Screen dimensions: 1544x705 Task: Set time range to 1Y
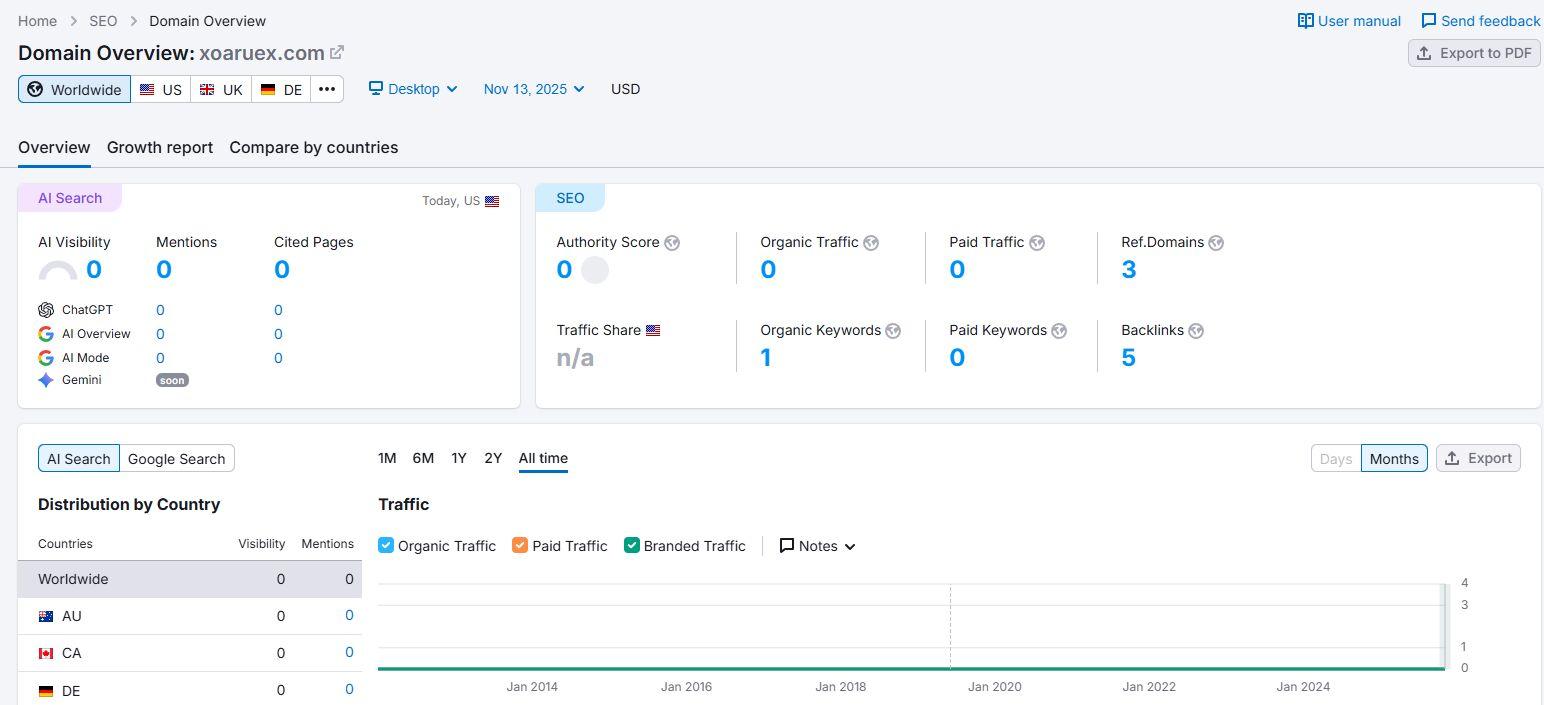point(459,458)
